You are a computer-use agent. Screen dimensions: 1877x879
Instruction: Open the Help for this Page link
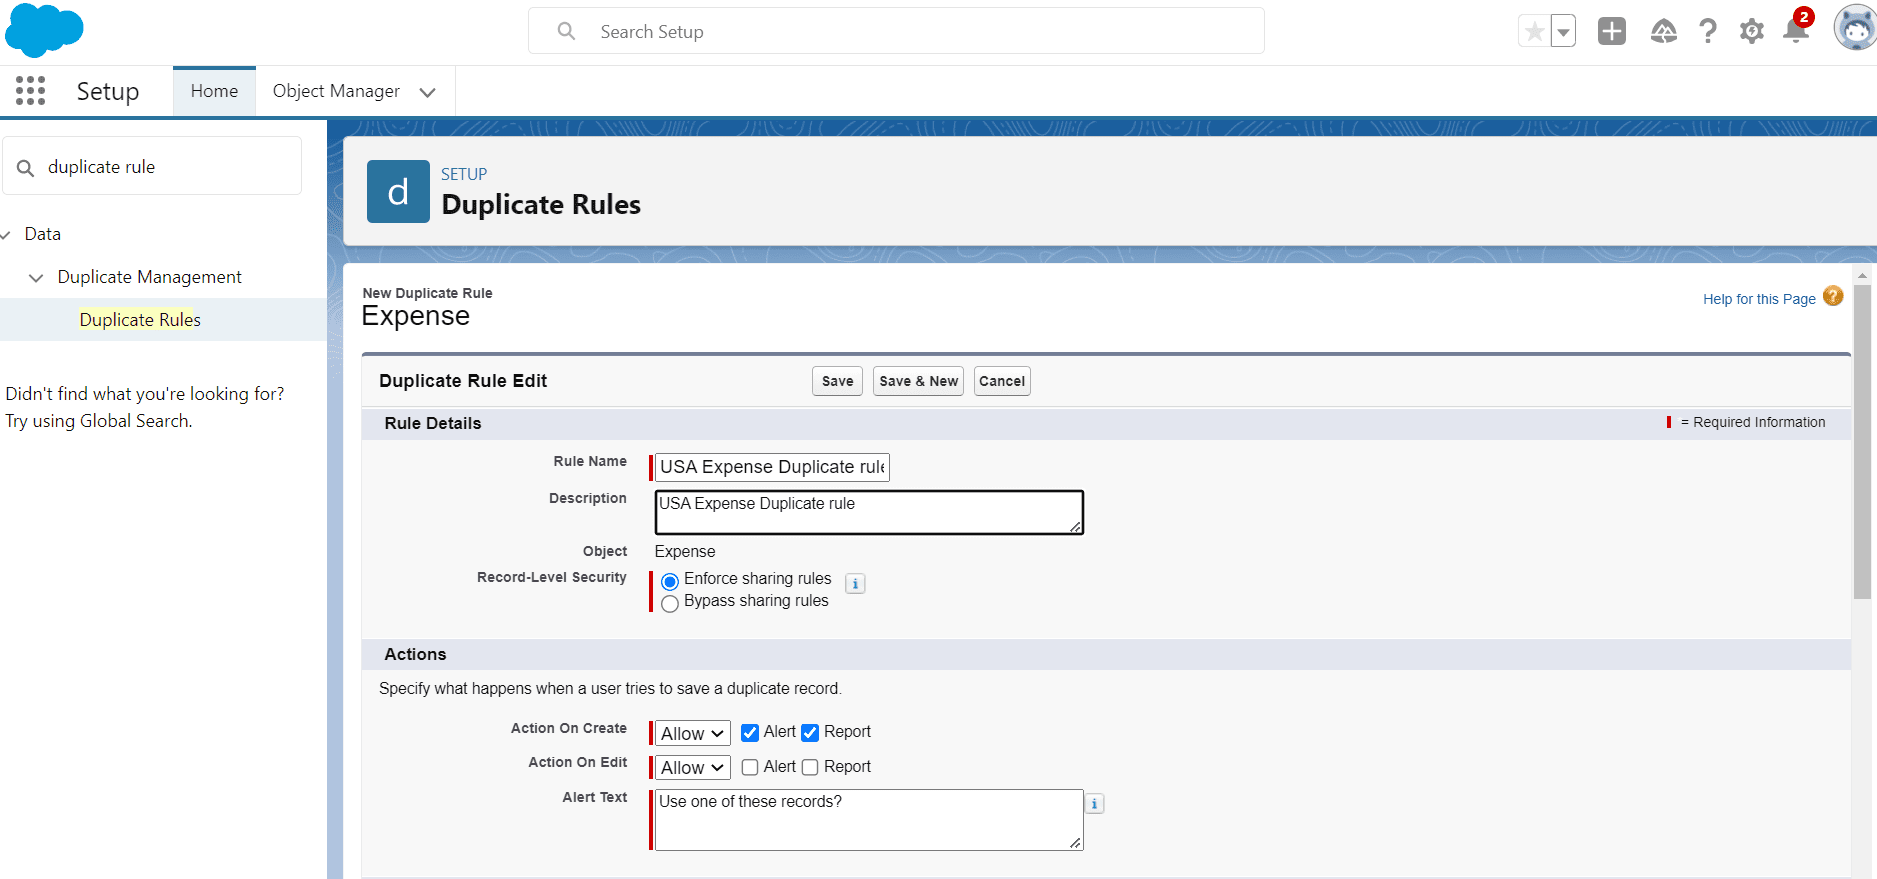coord(1759,299)
